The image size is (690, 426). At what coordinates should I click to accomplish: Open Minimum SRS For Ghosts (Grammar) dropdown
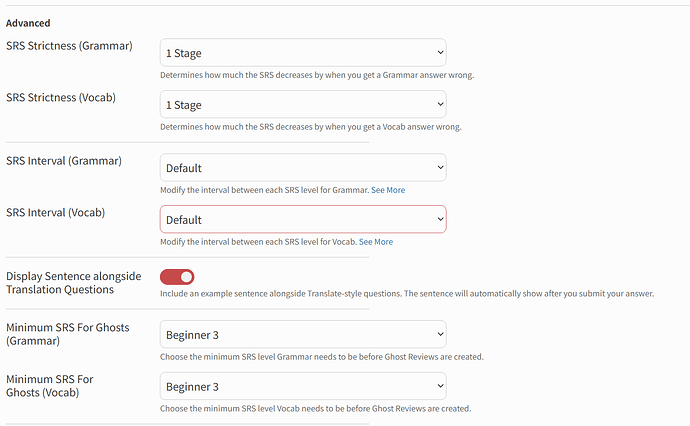tap(303, 335)
